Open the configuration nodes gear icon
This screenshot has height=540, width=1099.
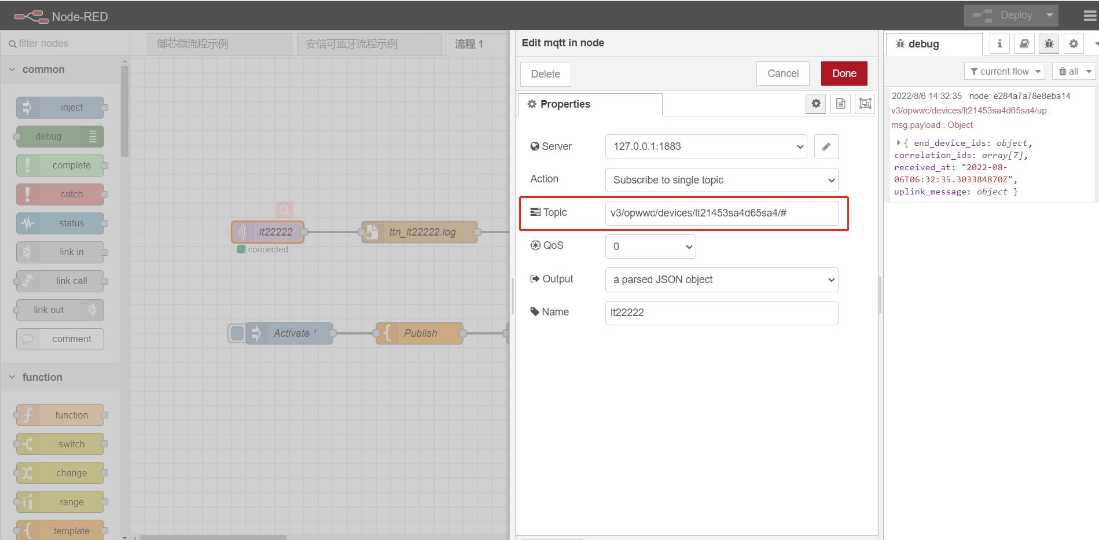[x=1073, y=43]
